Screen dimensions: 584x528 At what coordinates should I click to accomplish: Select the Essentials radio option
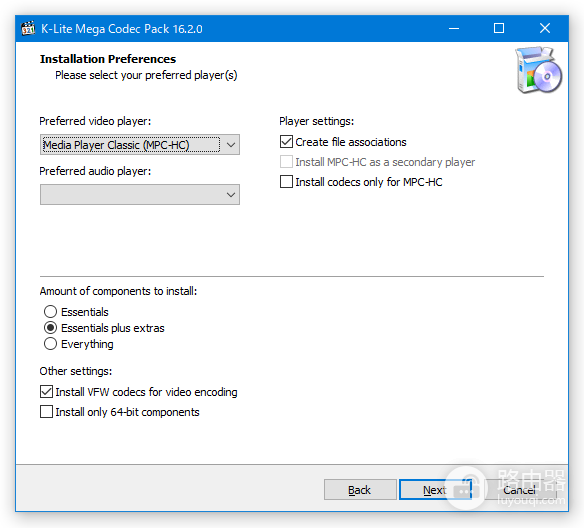pyautogui.click(x=50, y=312)
